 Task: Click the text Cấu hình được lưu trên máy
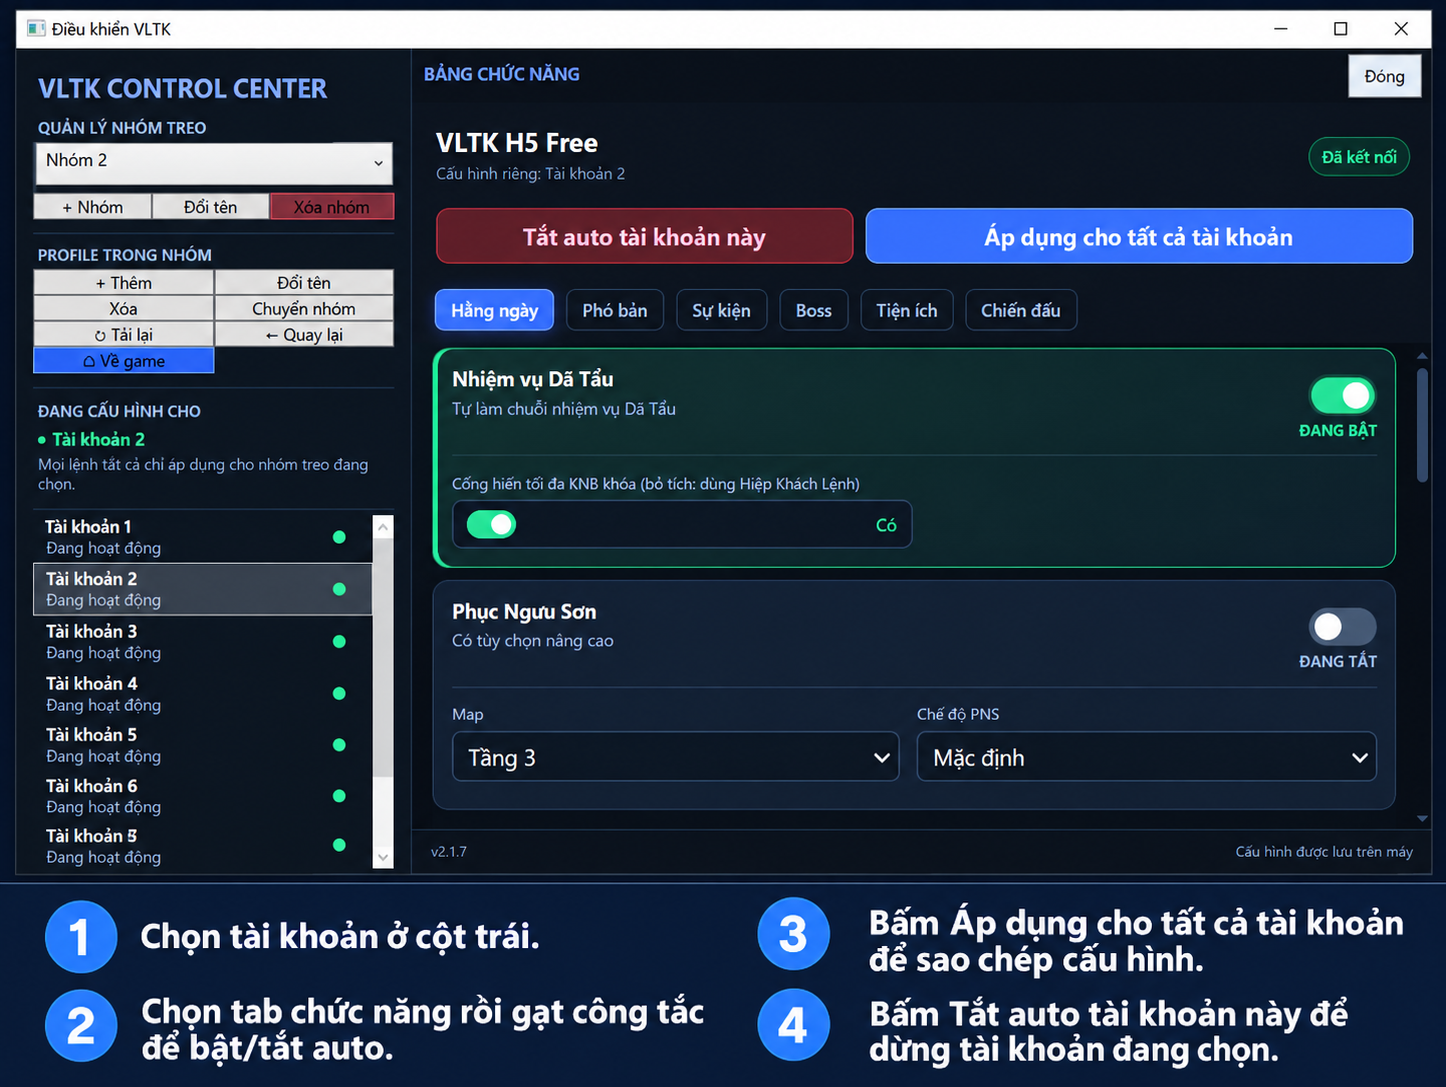1324,852
